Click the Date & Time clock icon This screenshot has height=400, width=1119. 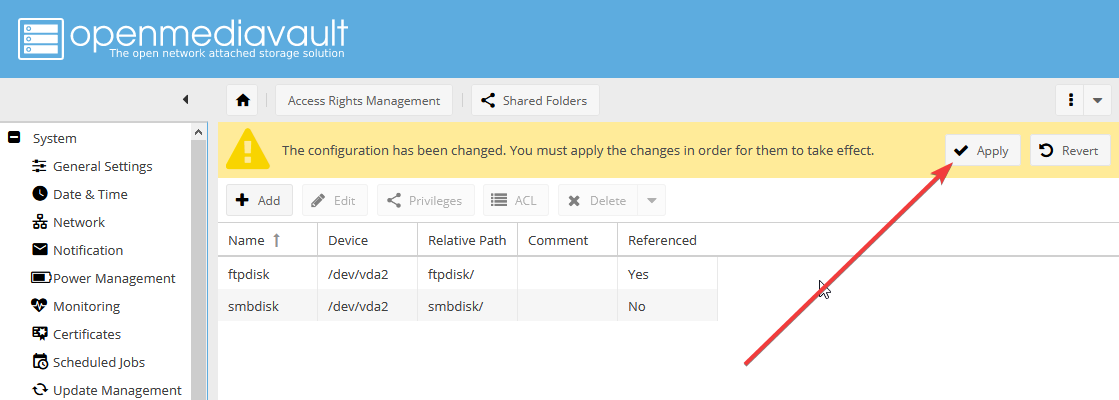point(40,194)
